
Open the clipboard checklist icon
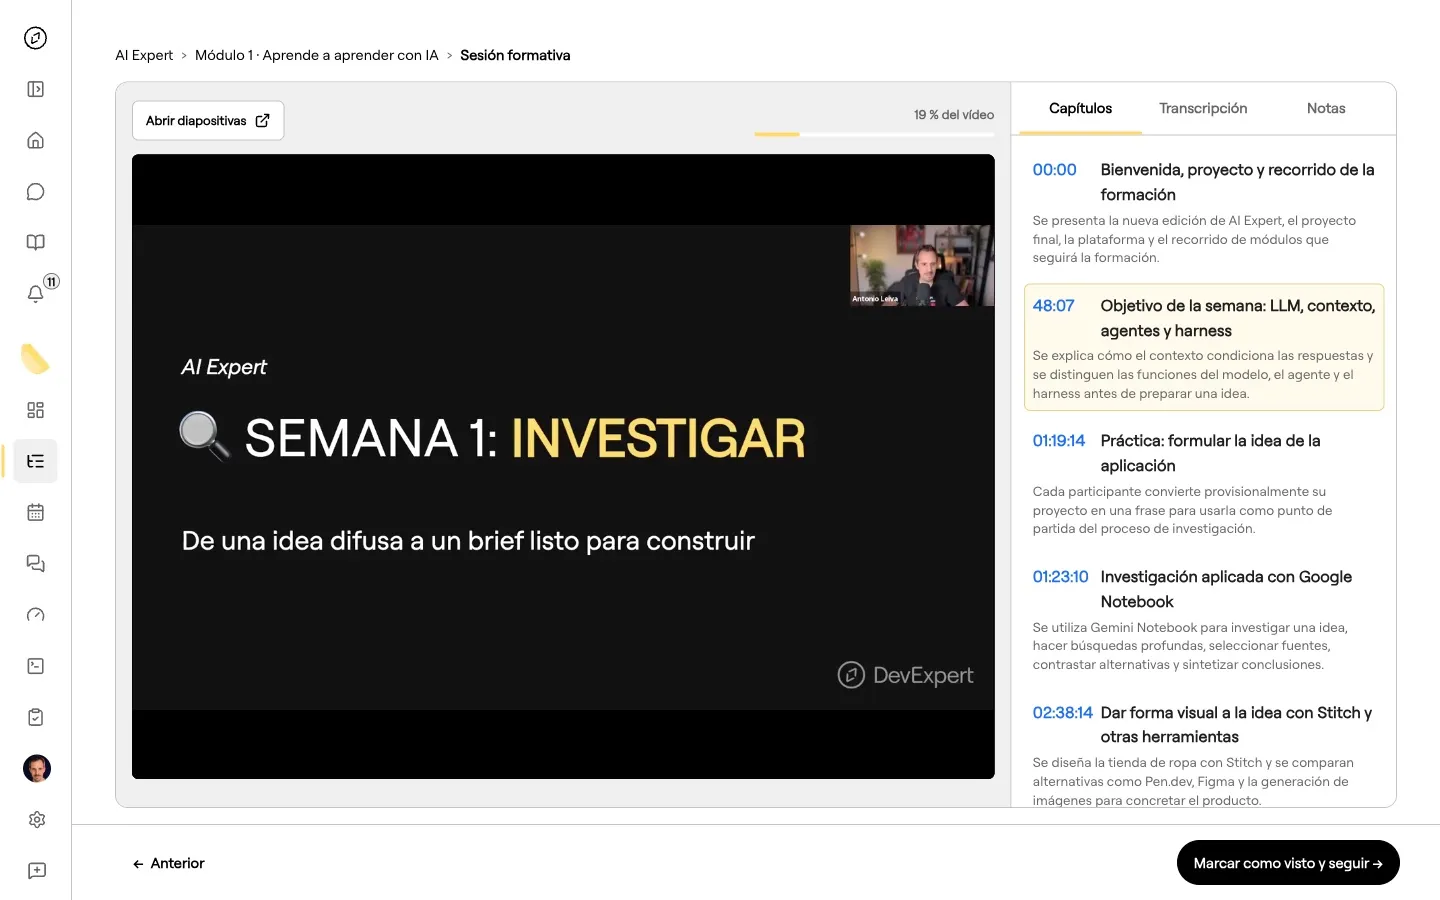click(x=35, y=717)
